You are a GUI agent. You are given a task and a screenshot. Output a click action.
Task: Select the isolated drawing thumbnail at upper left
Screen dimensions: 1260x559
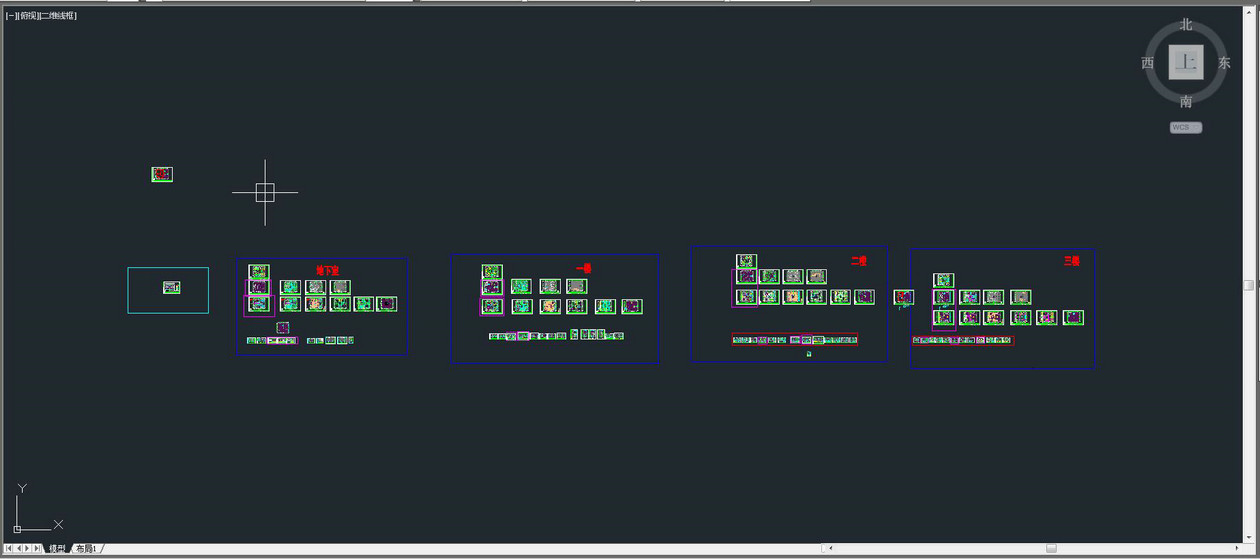pos(162,174)
